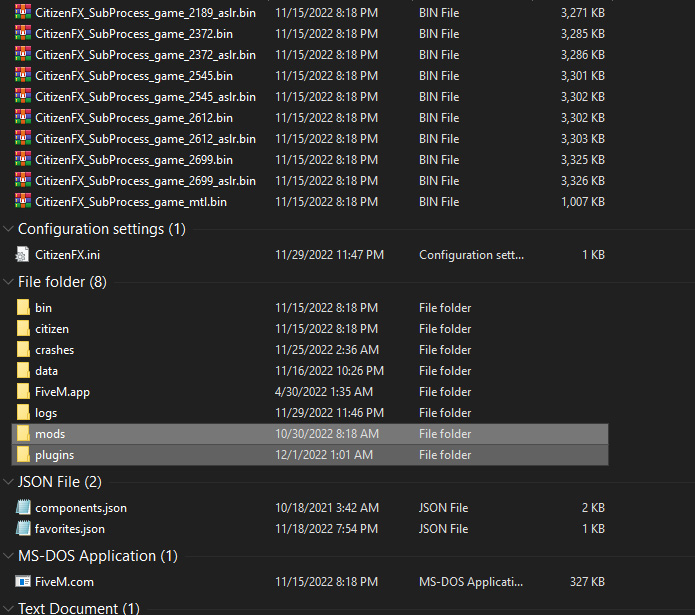Click the FiveM.app folder icon
The image size is (695, 615).
click(x=23, y=392)
